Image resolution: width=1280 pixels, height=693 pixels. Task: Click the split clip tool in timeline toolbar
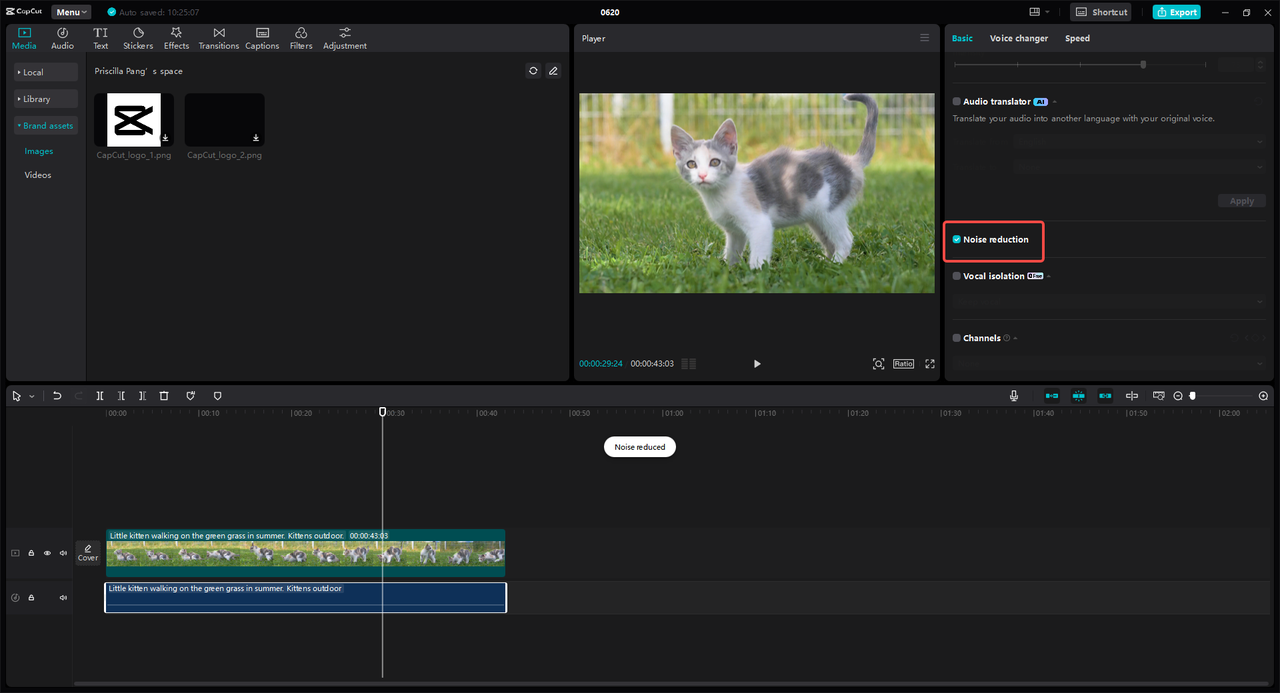[x=100, y=396]
